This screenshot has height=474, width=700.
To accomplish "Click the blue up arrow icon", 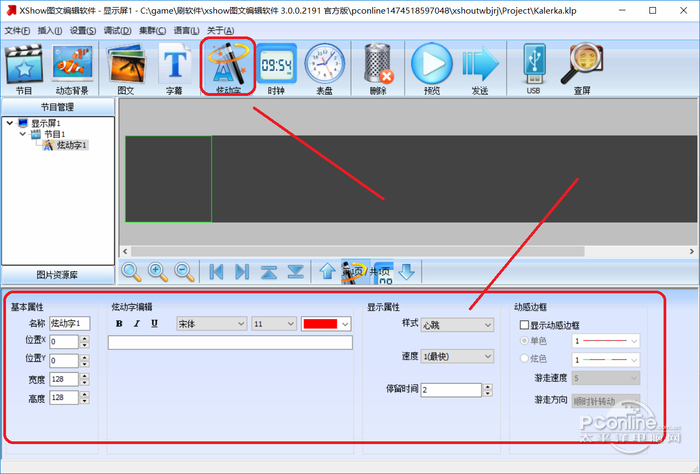I will tap(327, 271).
